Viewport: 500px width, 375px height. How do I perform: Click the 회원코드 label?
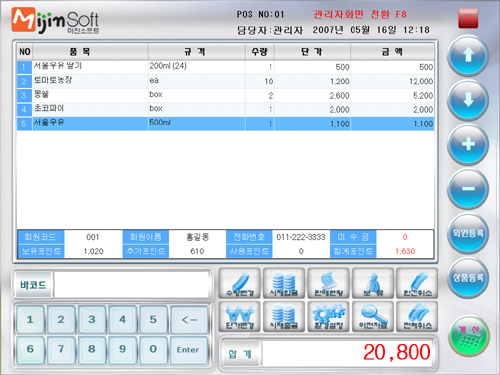click(41, 237)
